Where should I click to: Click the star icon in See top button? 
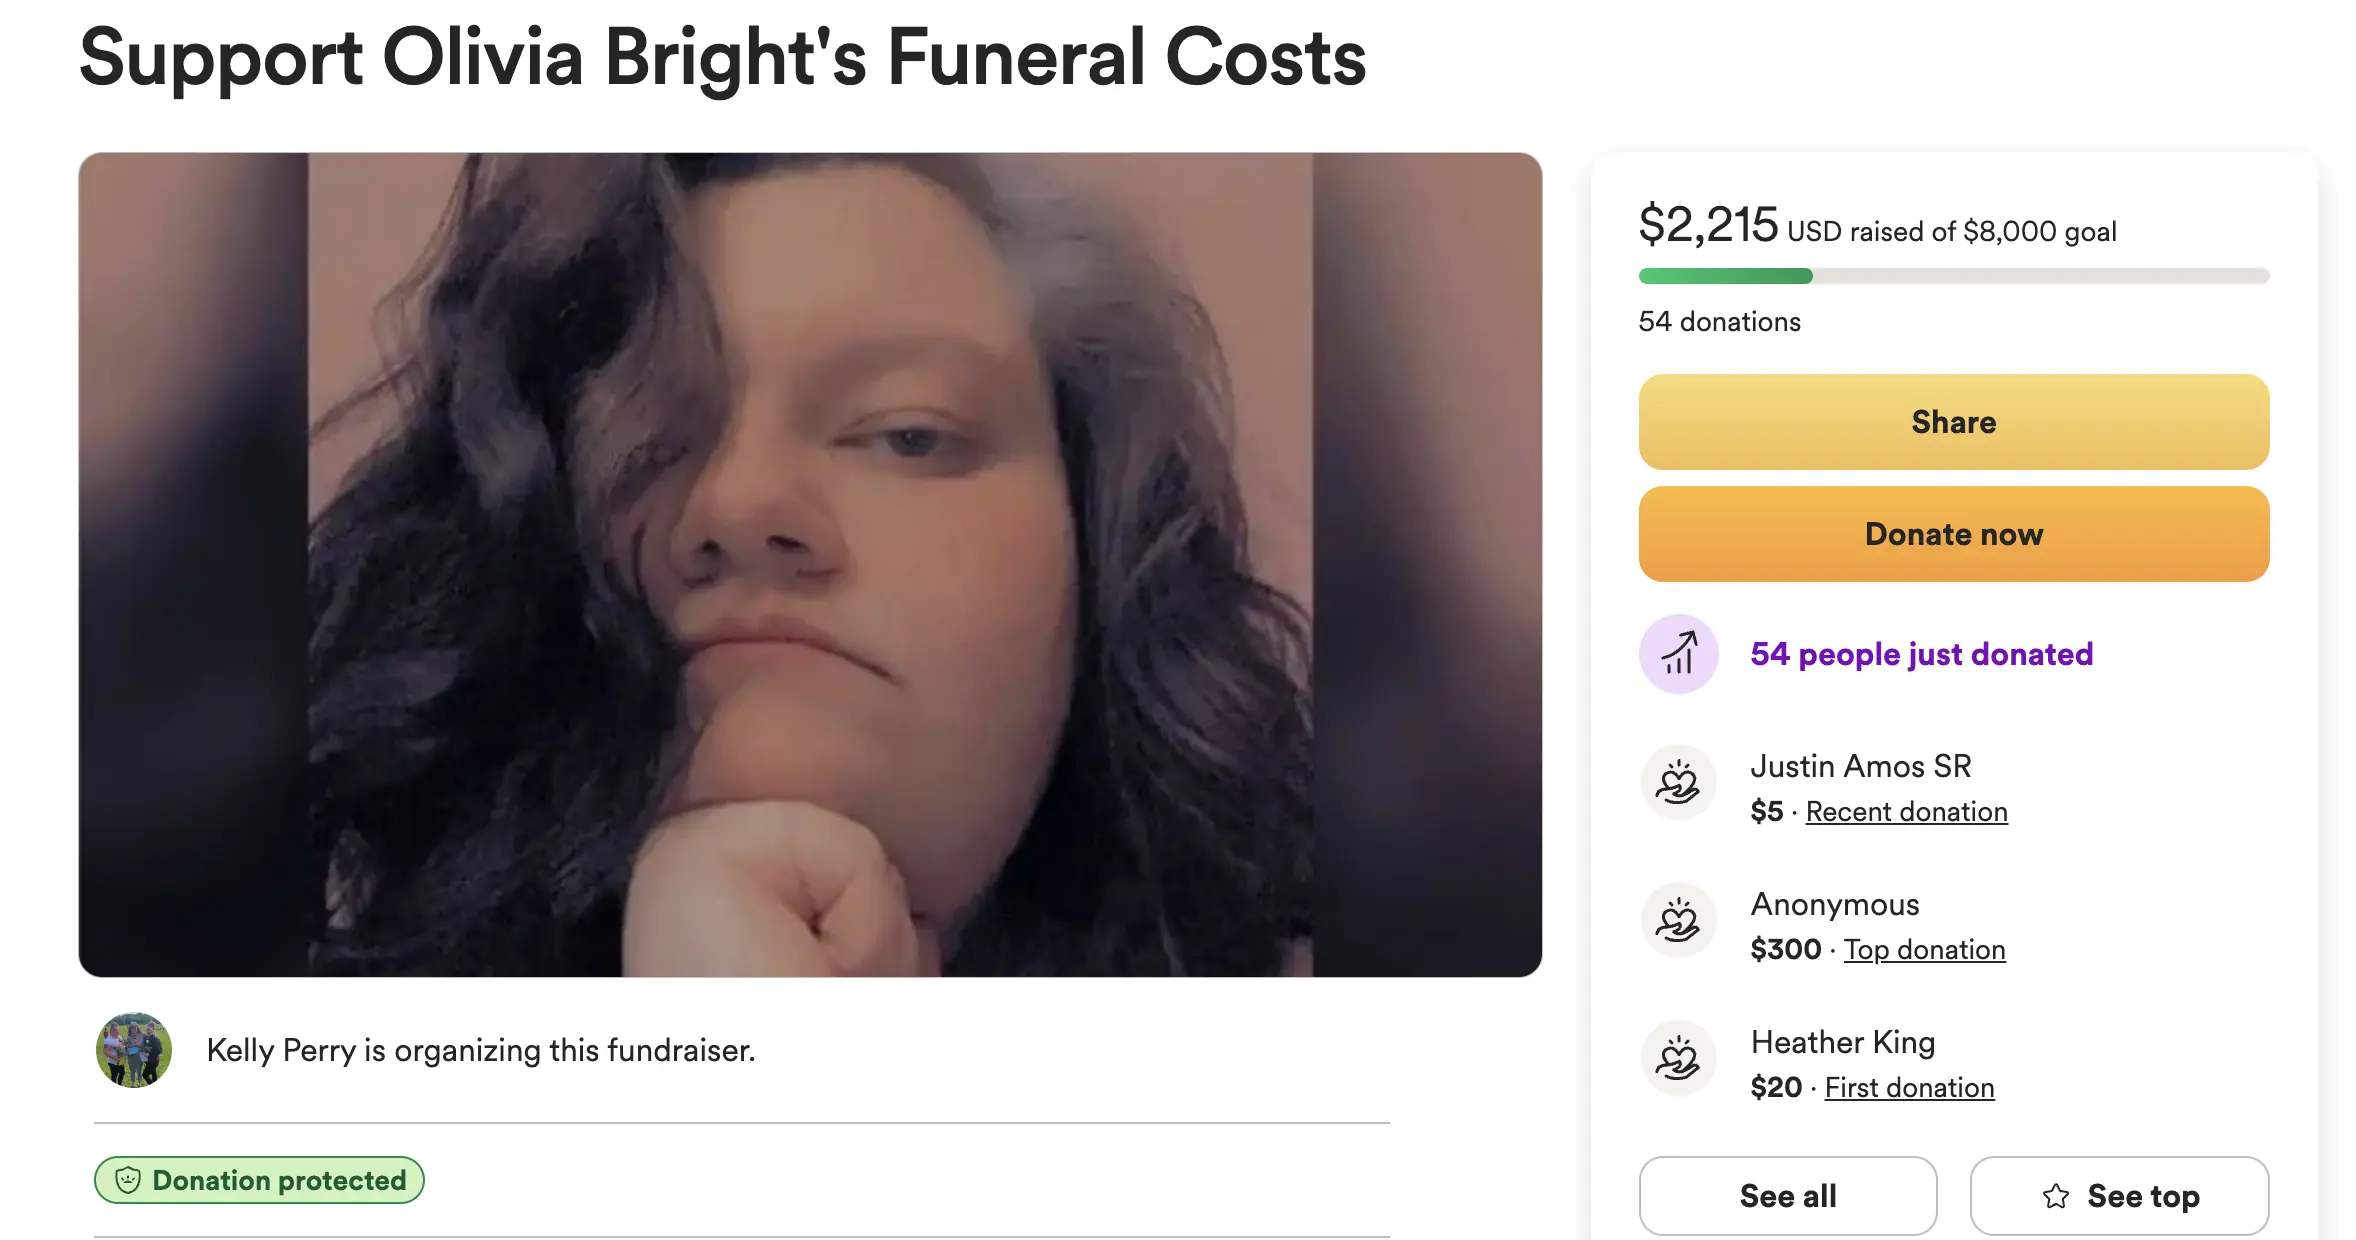(x=2056, y=1196)
